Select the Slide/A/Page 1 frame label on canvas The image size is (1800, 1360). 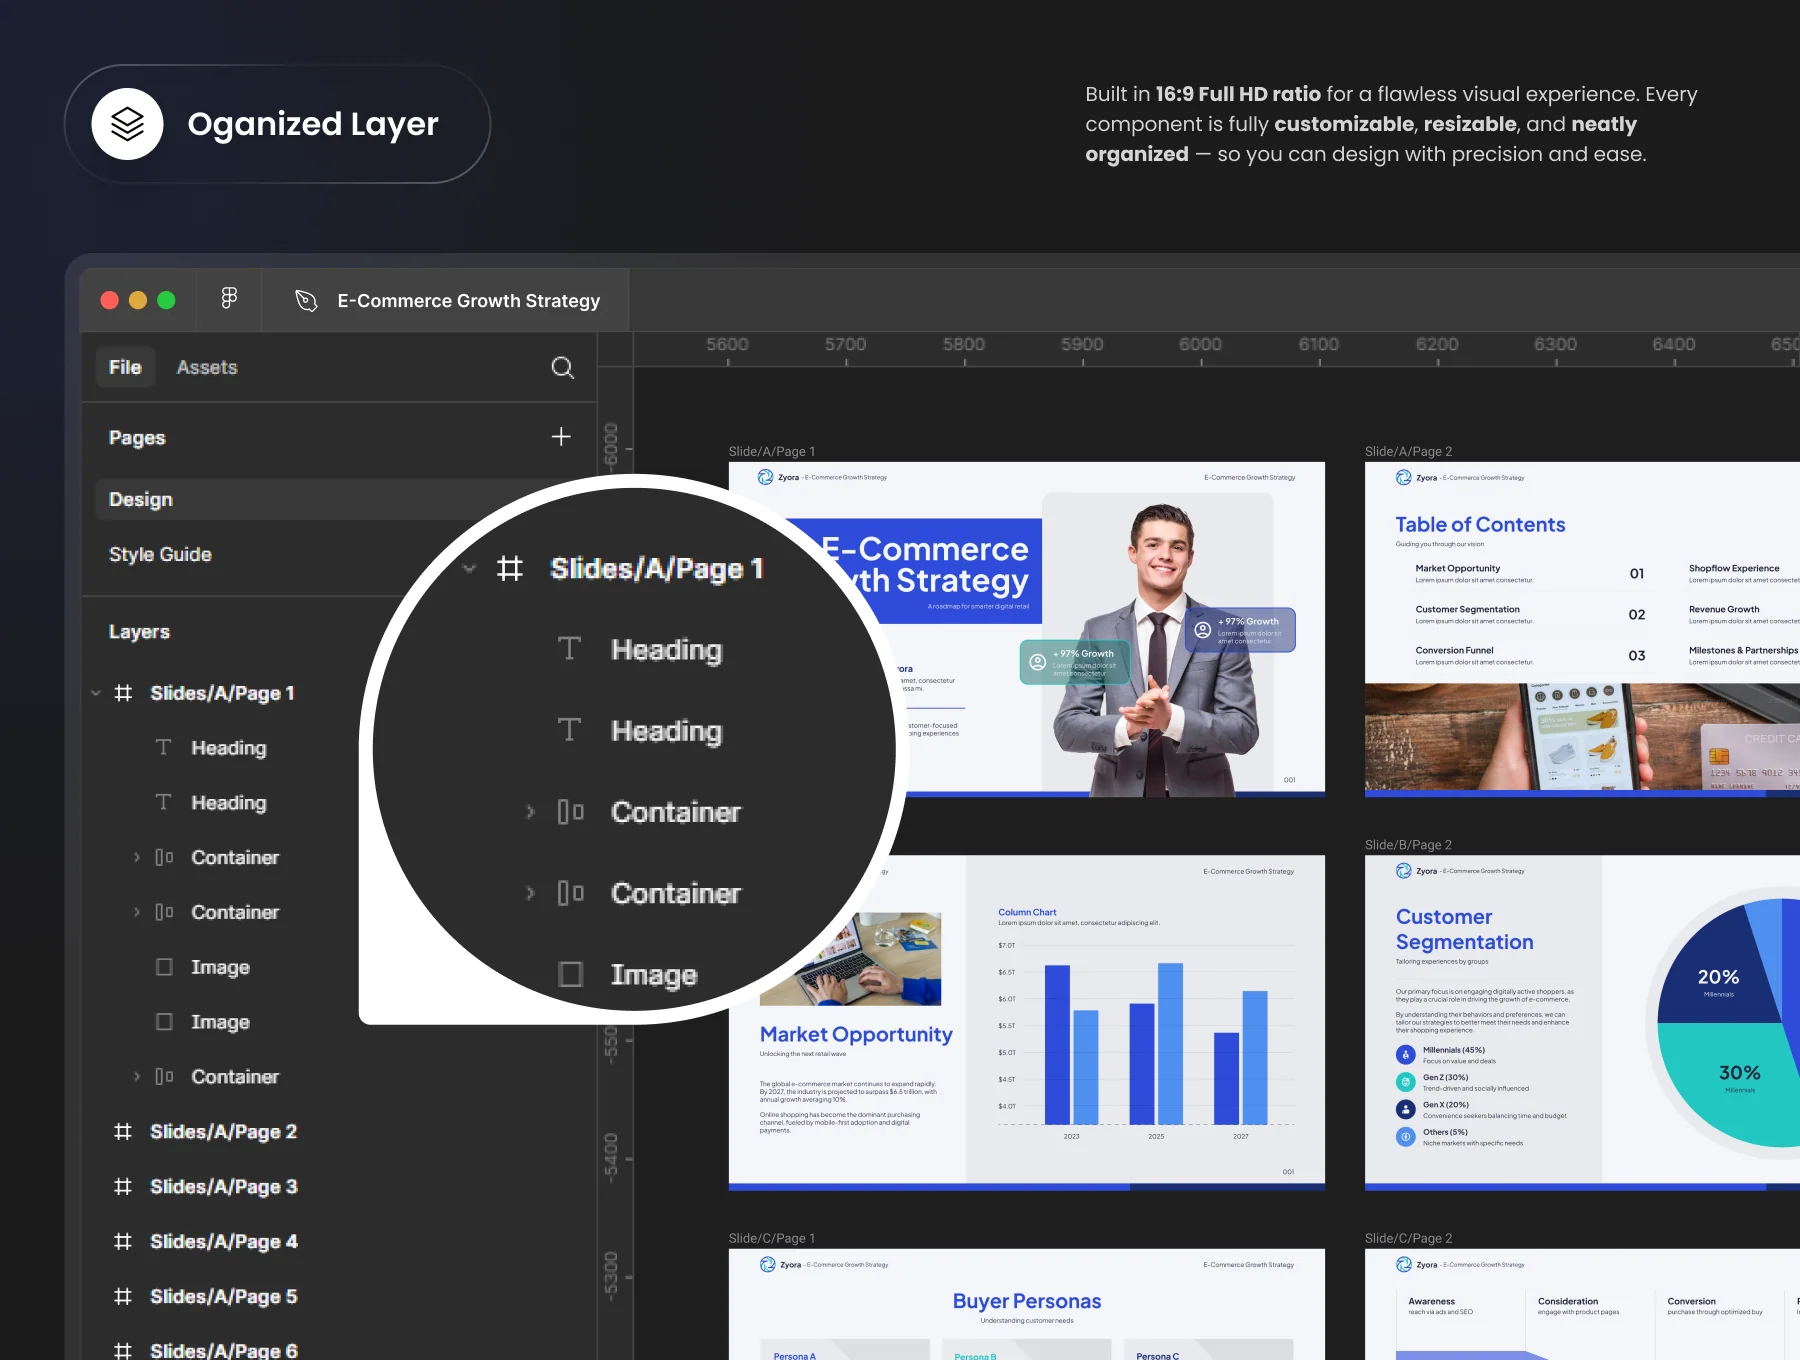click(772, 451)
